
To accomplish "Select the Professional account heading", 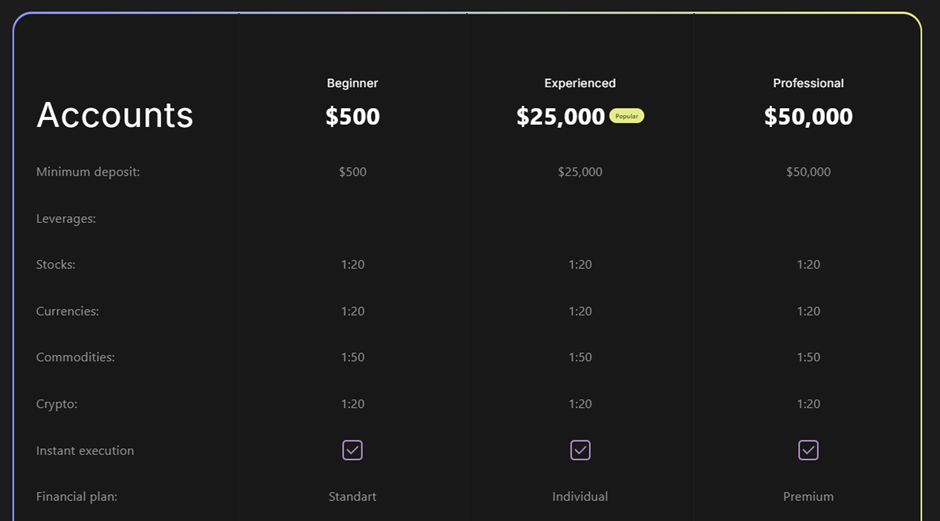I will 808,83.
